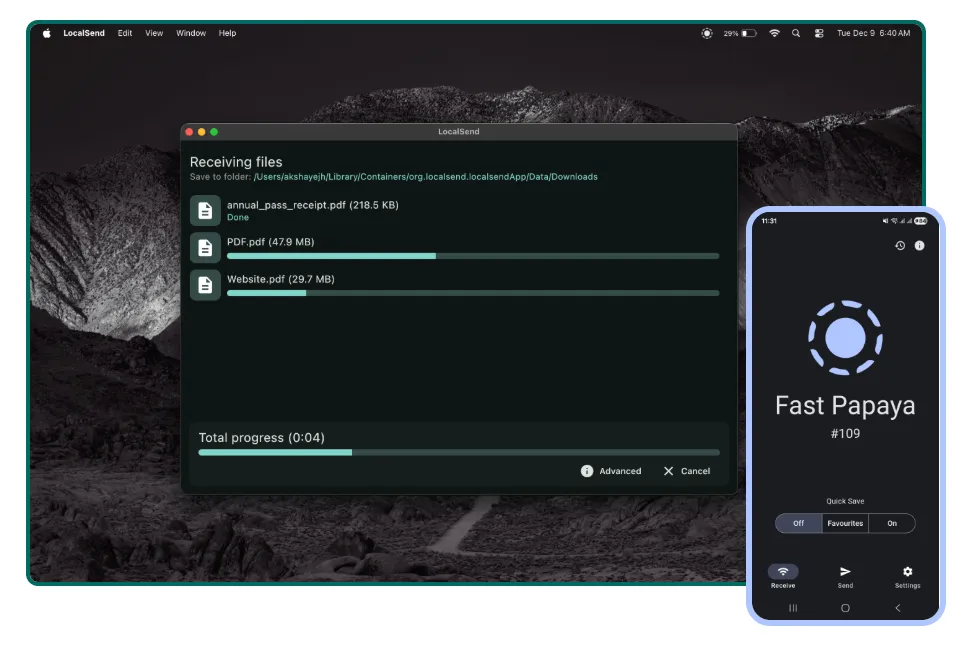
Task: Tap the Quick Save label on phone
Action: pos(845,501)
